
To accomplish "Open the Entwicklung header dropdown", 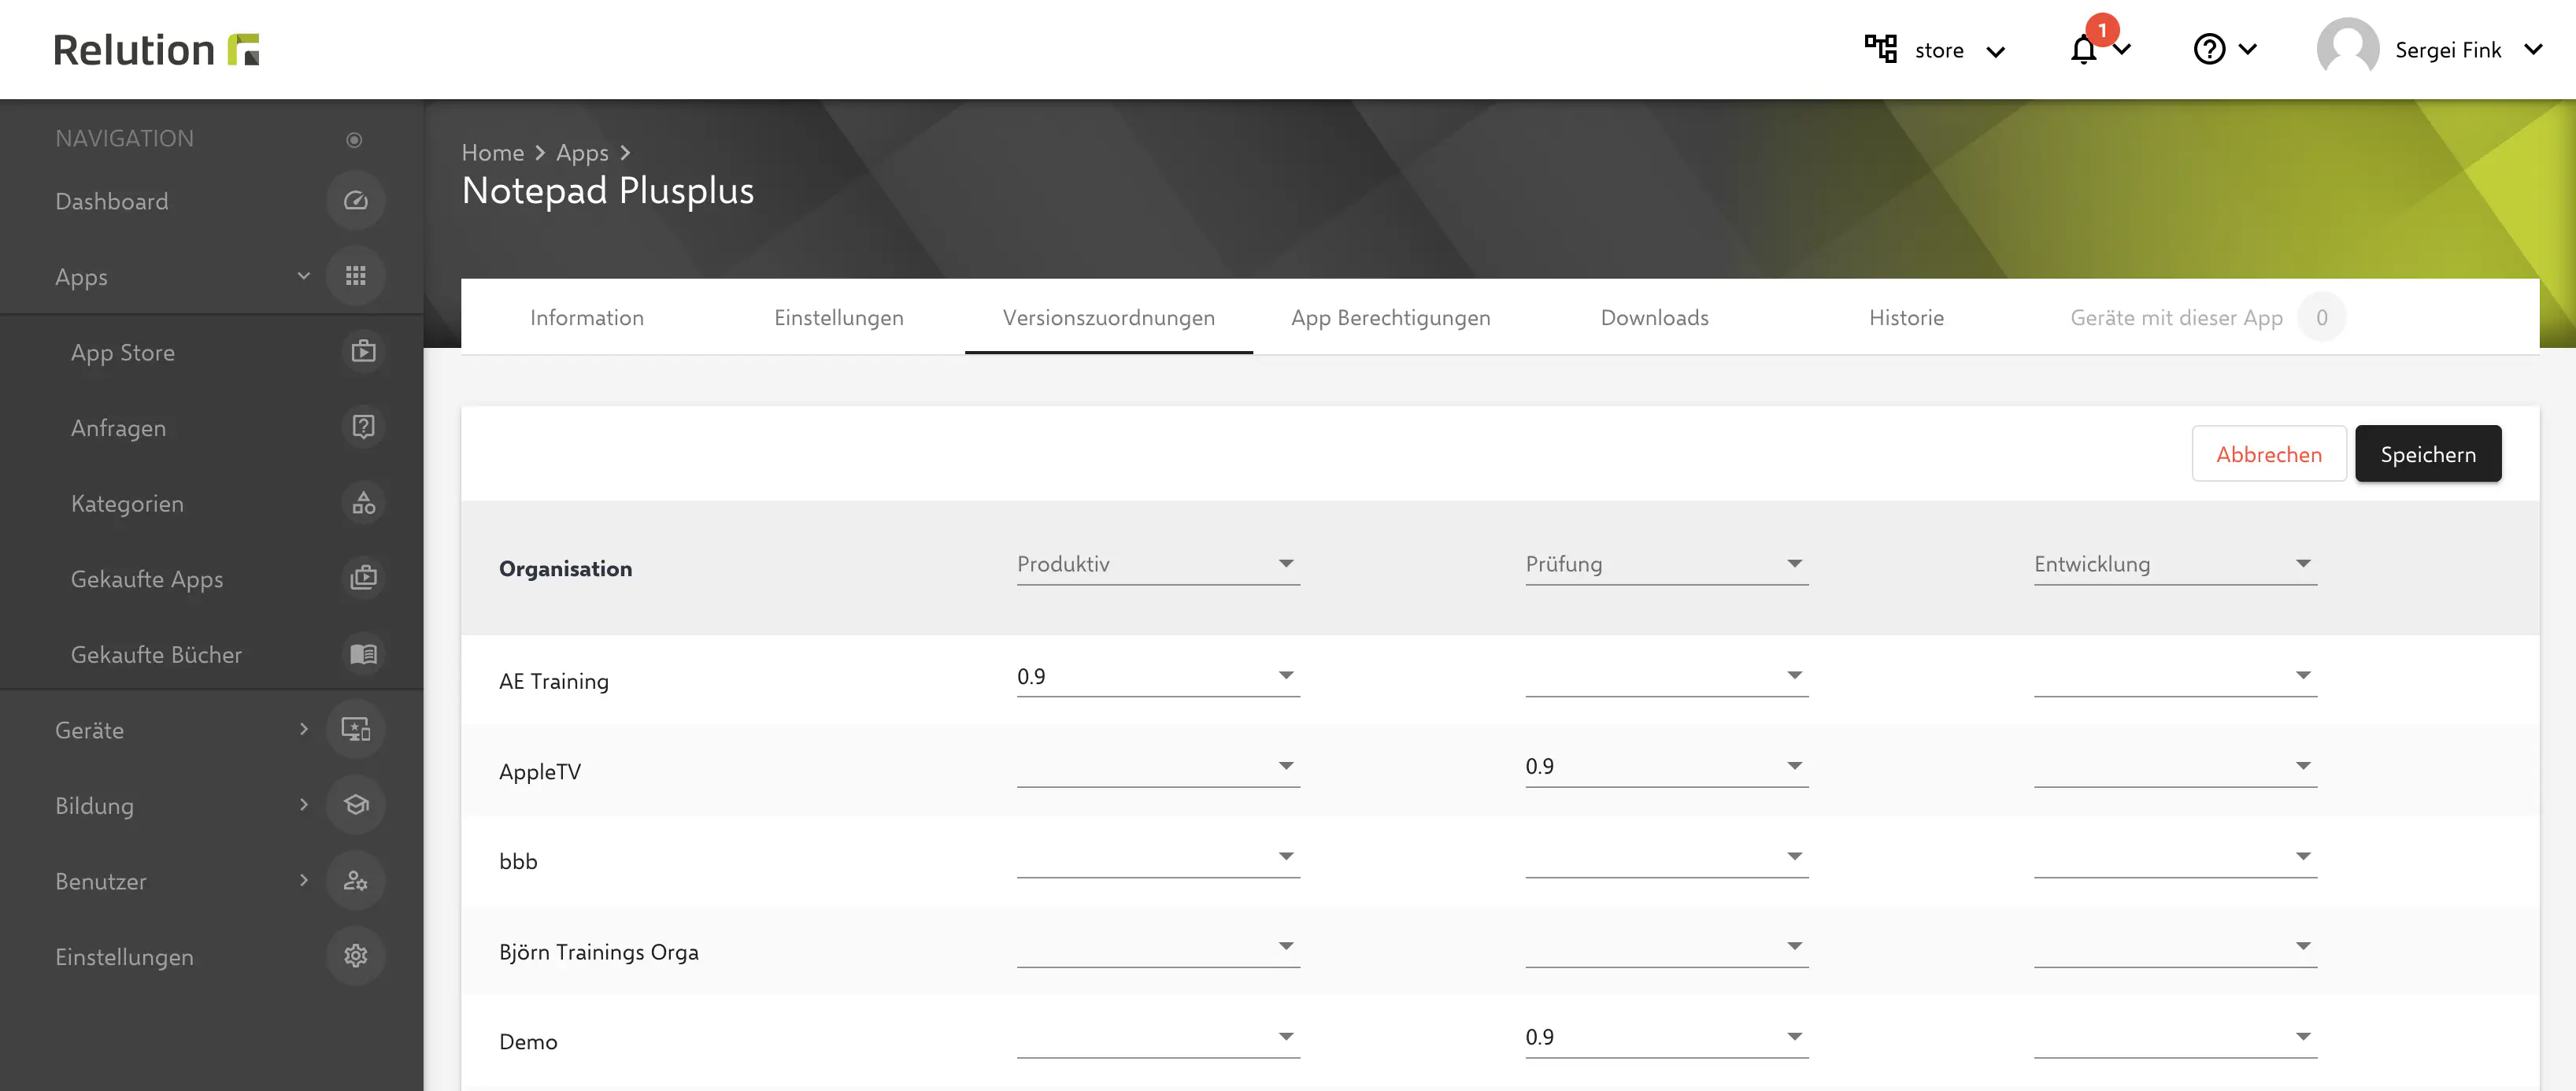I will [2175, 564].
